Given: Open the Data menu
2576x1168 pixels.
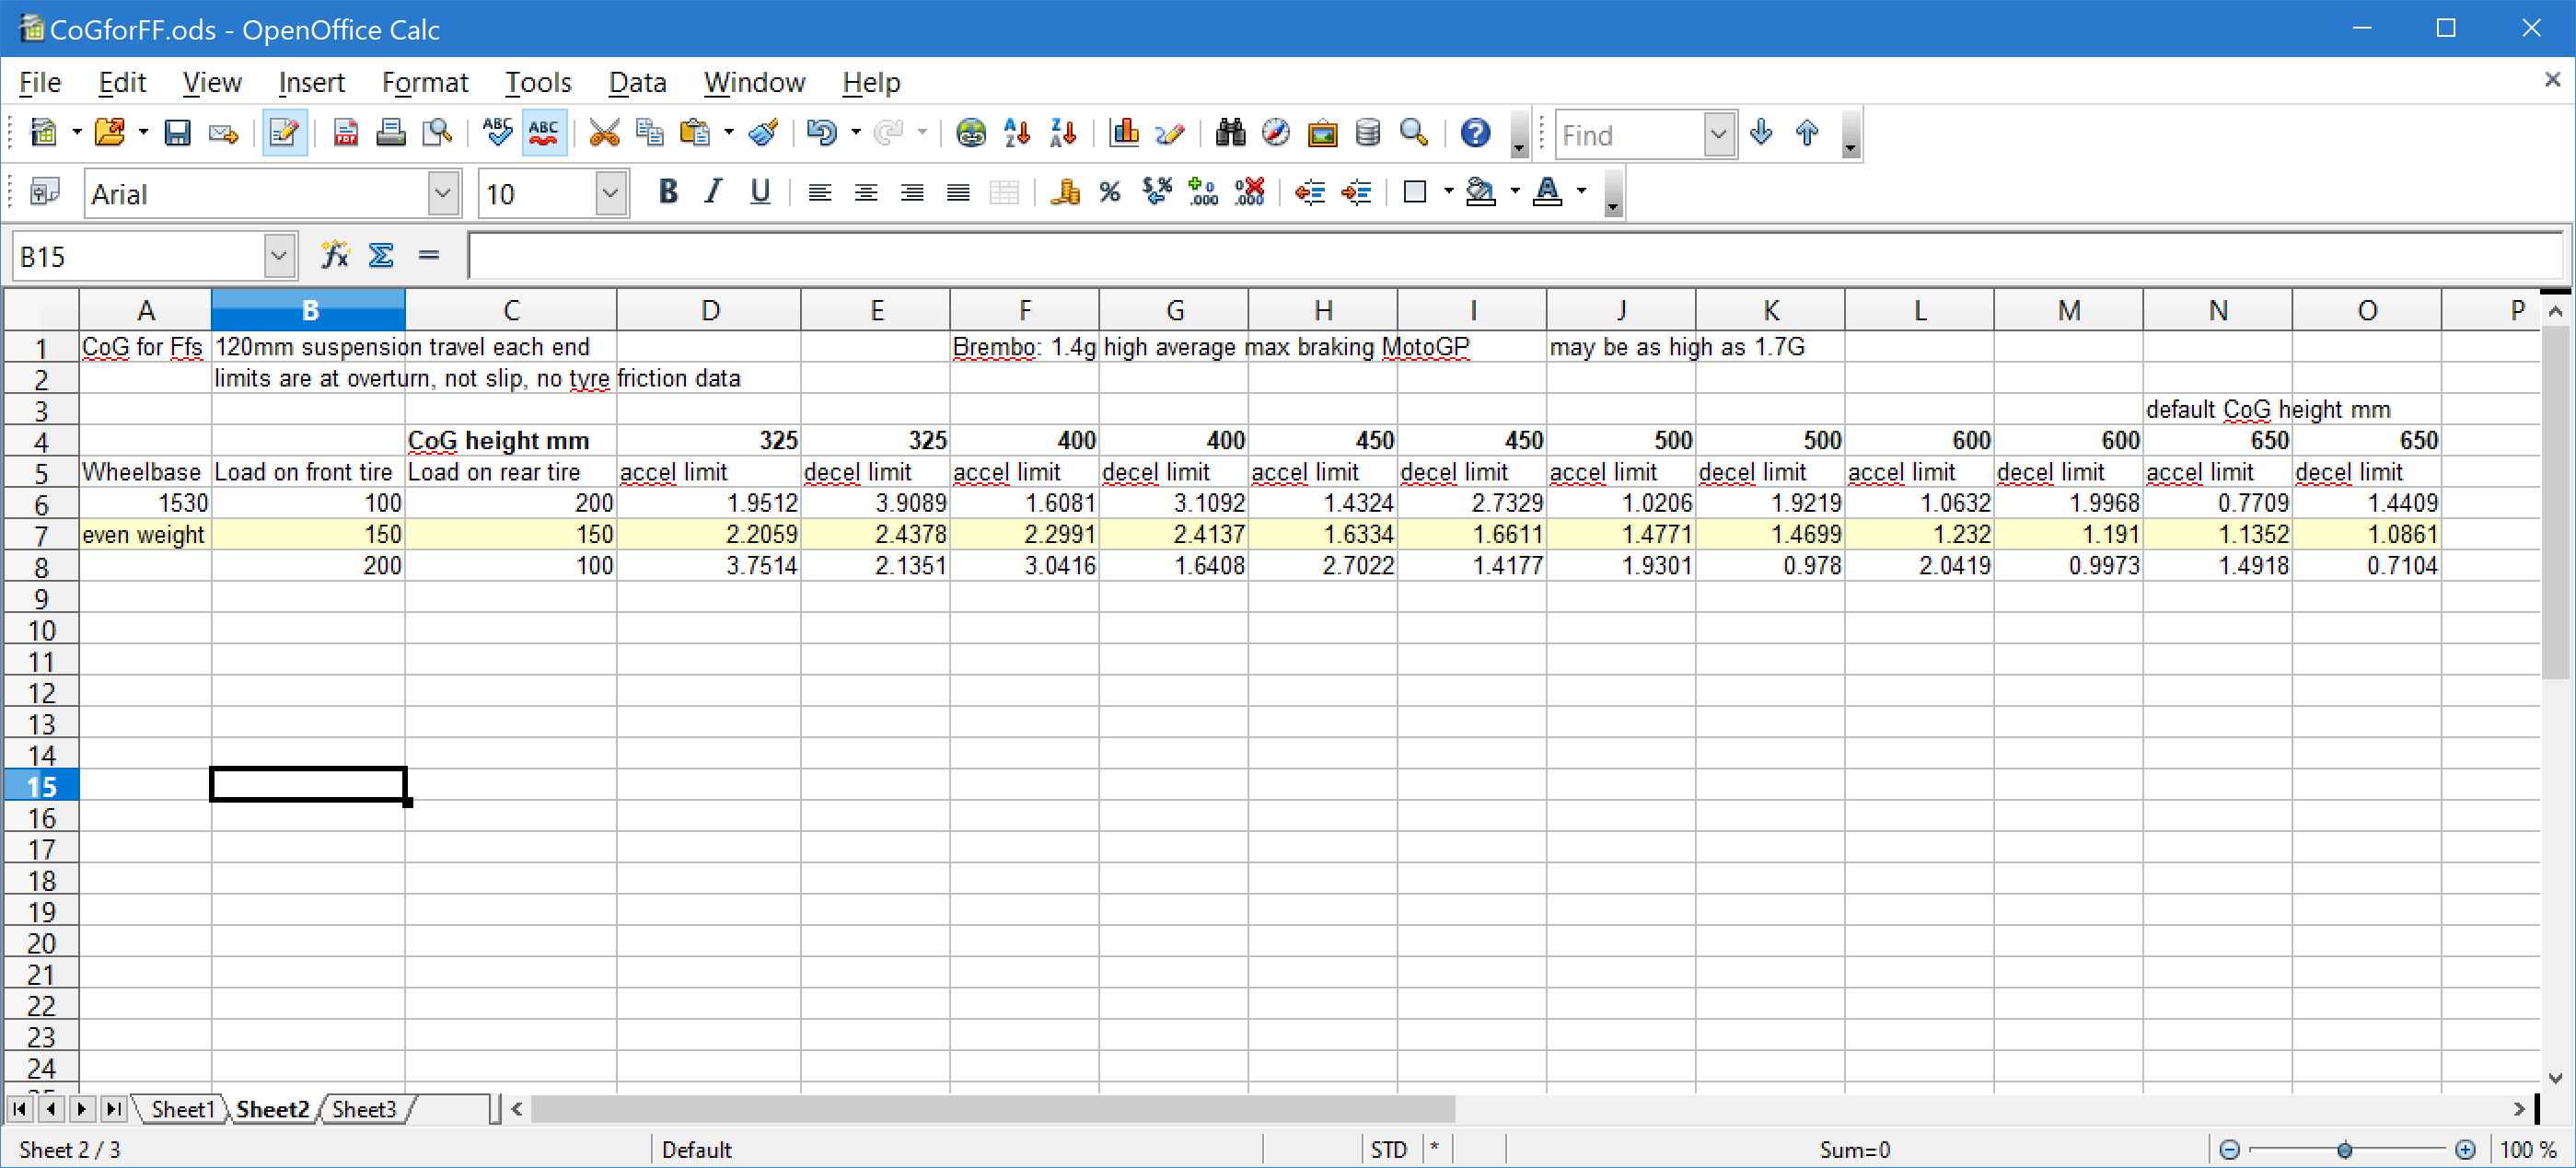Looking at the screenshot, I should click(x=637, y=82).
